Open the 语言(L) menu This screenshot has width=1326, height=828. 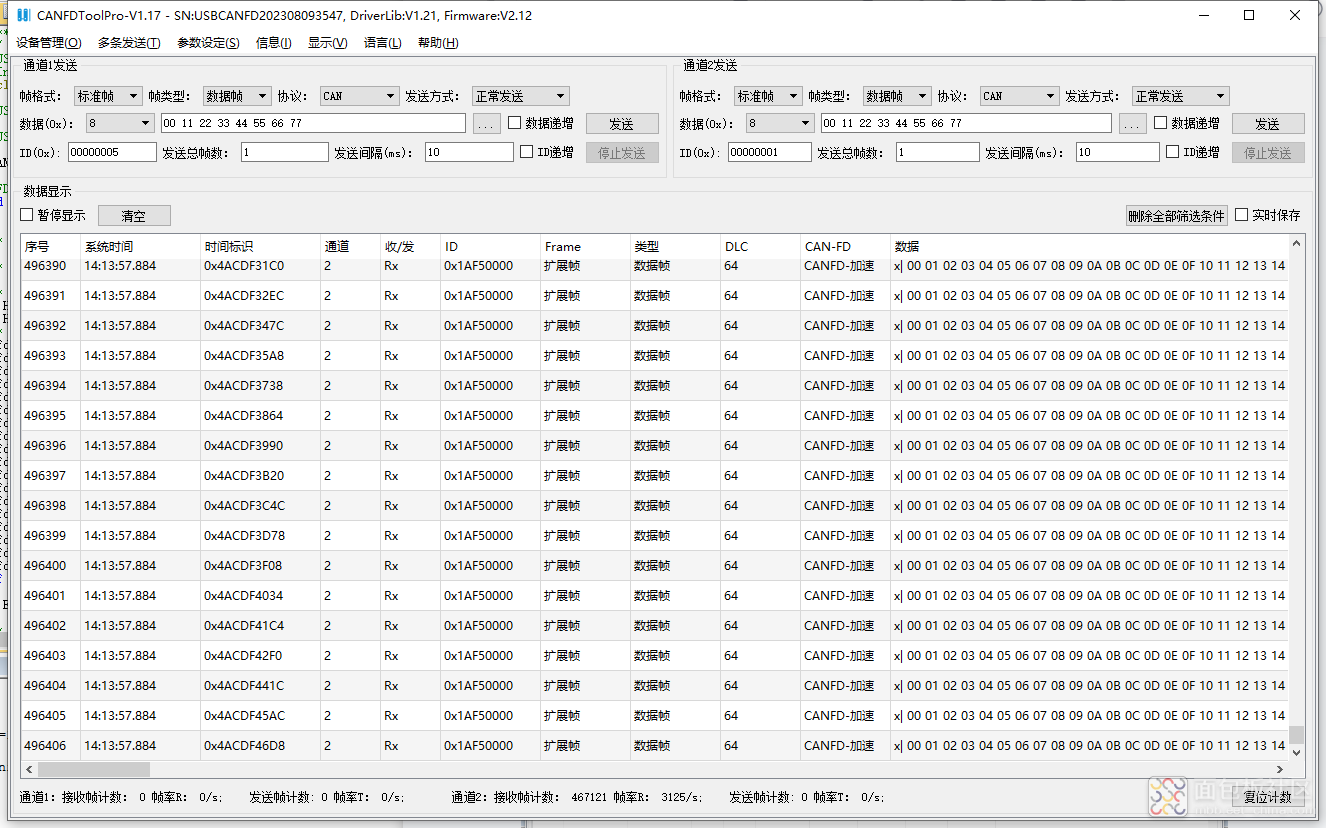click(x=383, y=43)
